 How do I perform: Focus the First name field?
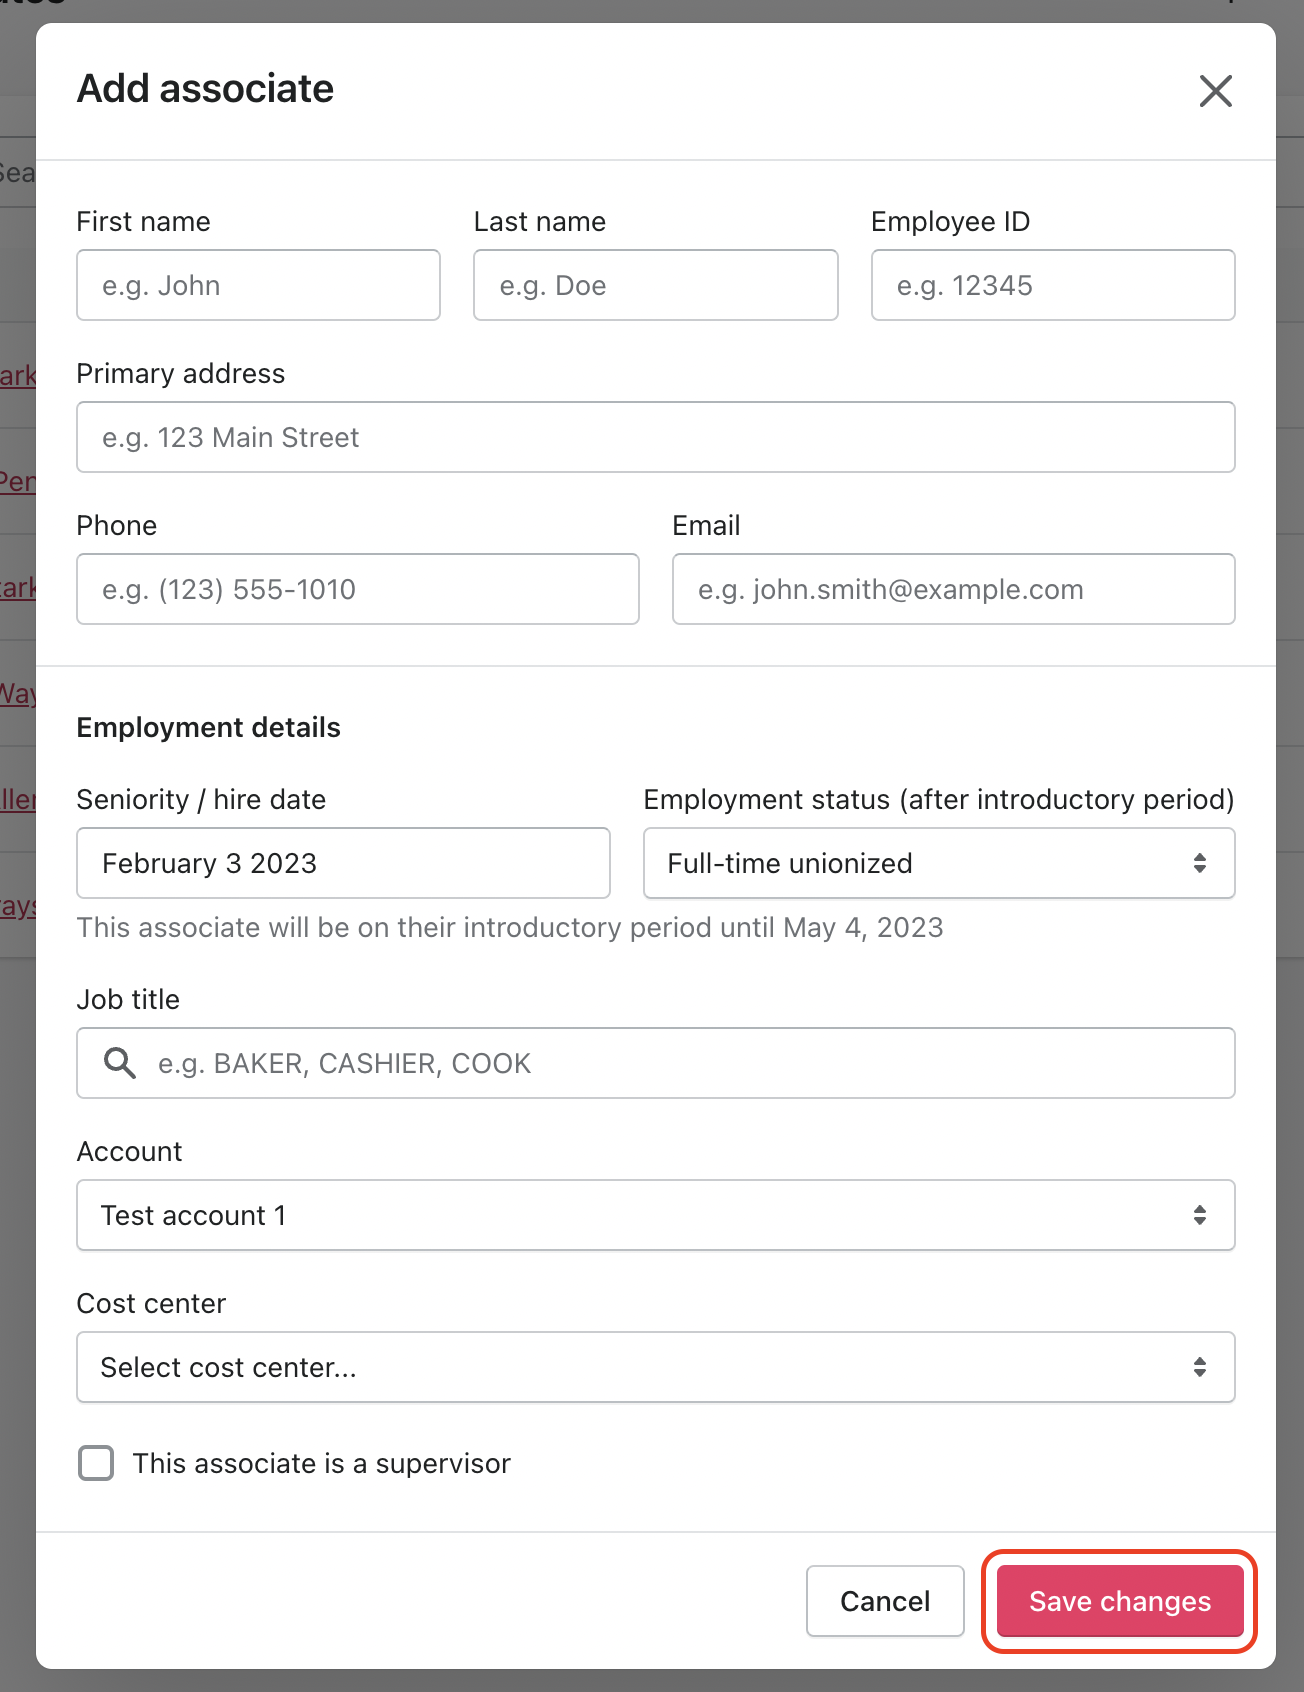[258, 285]
